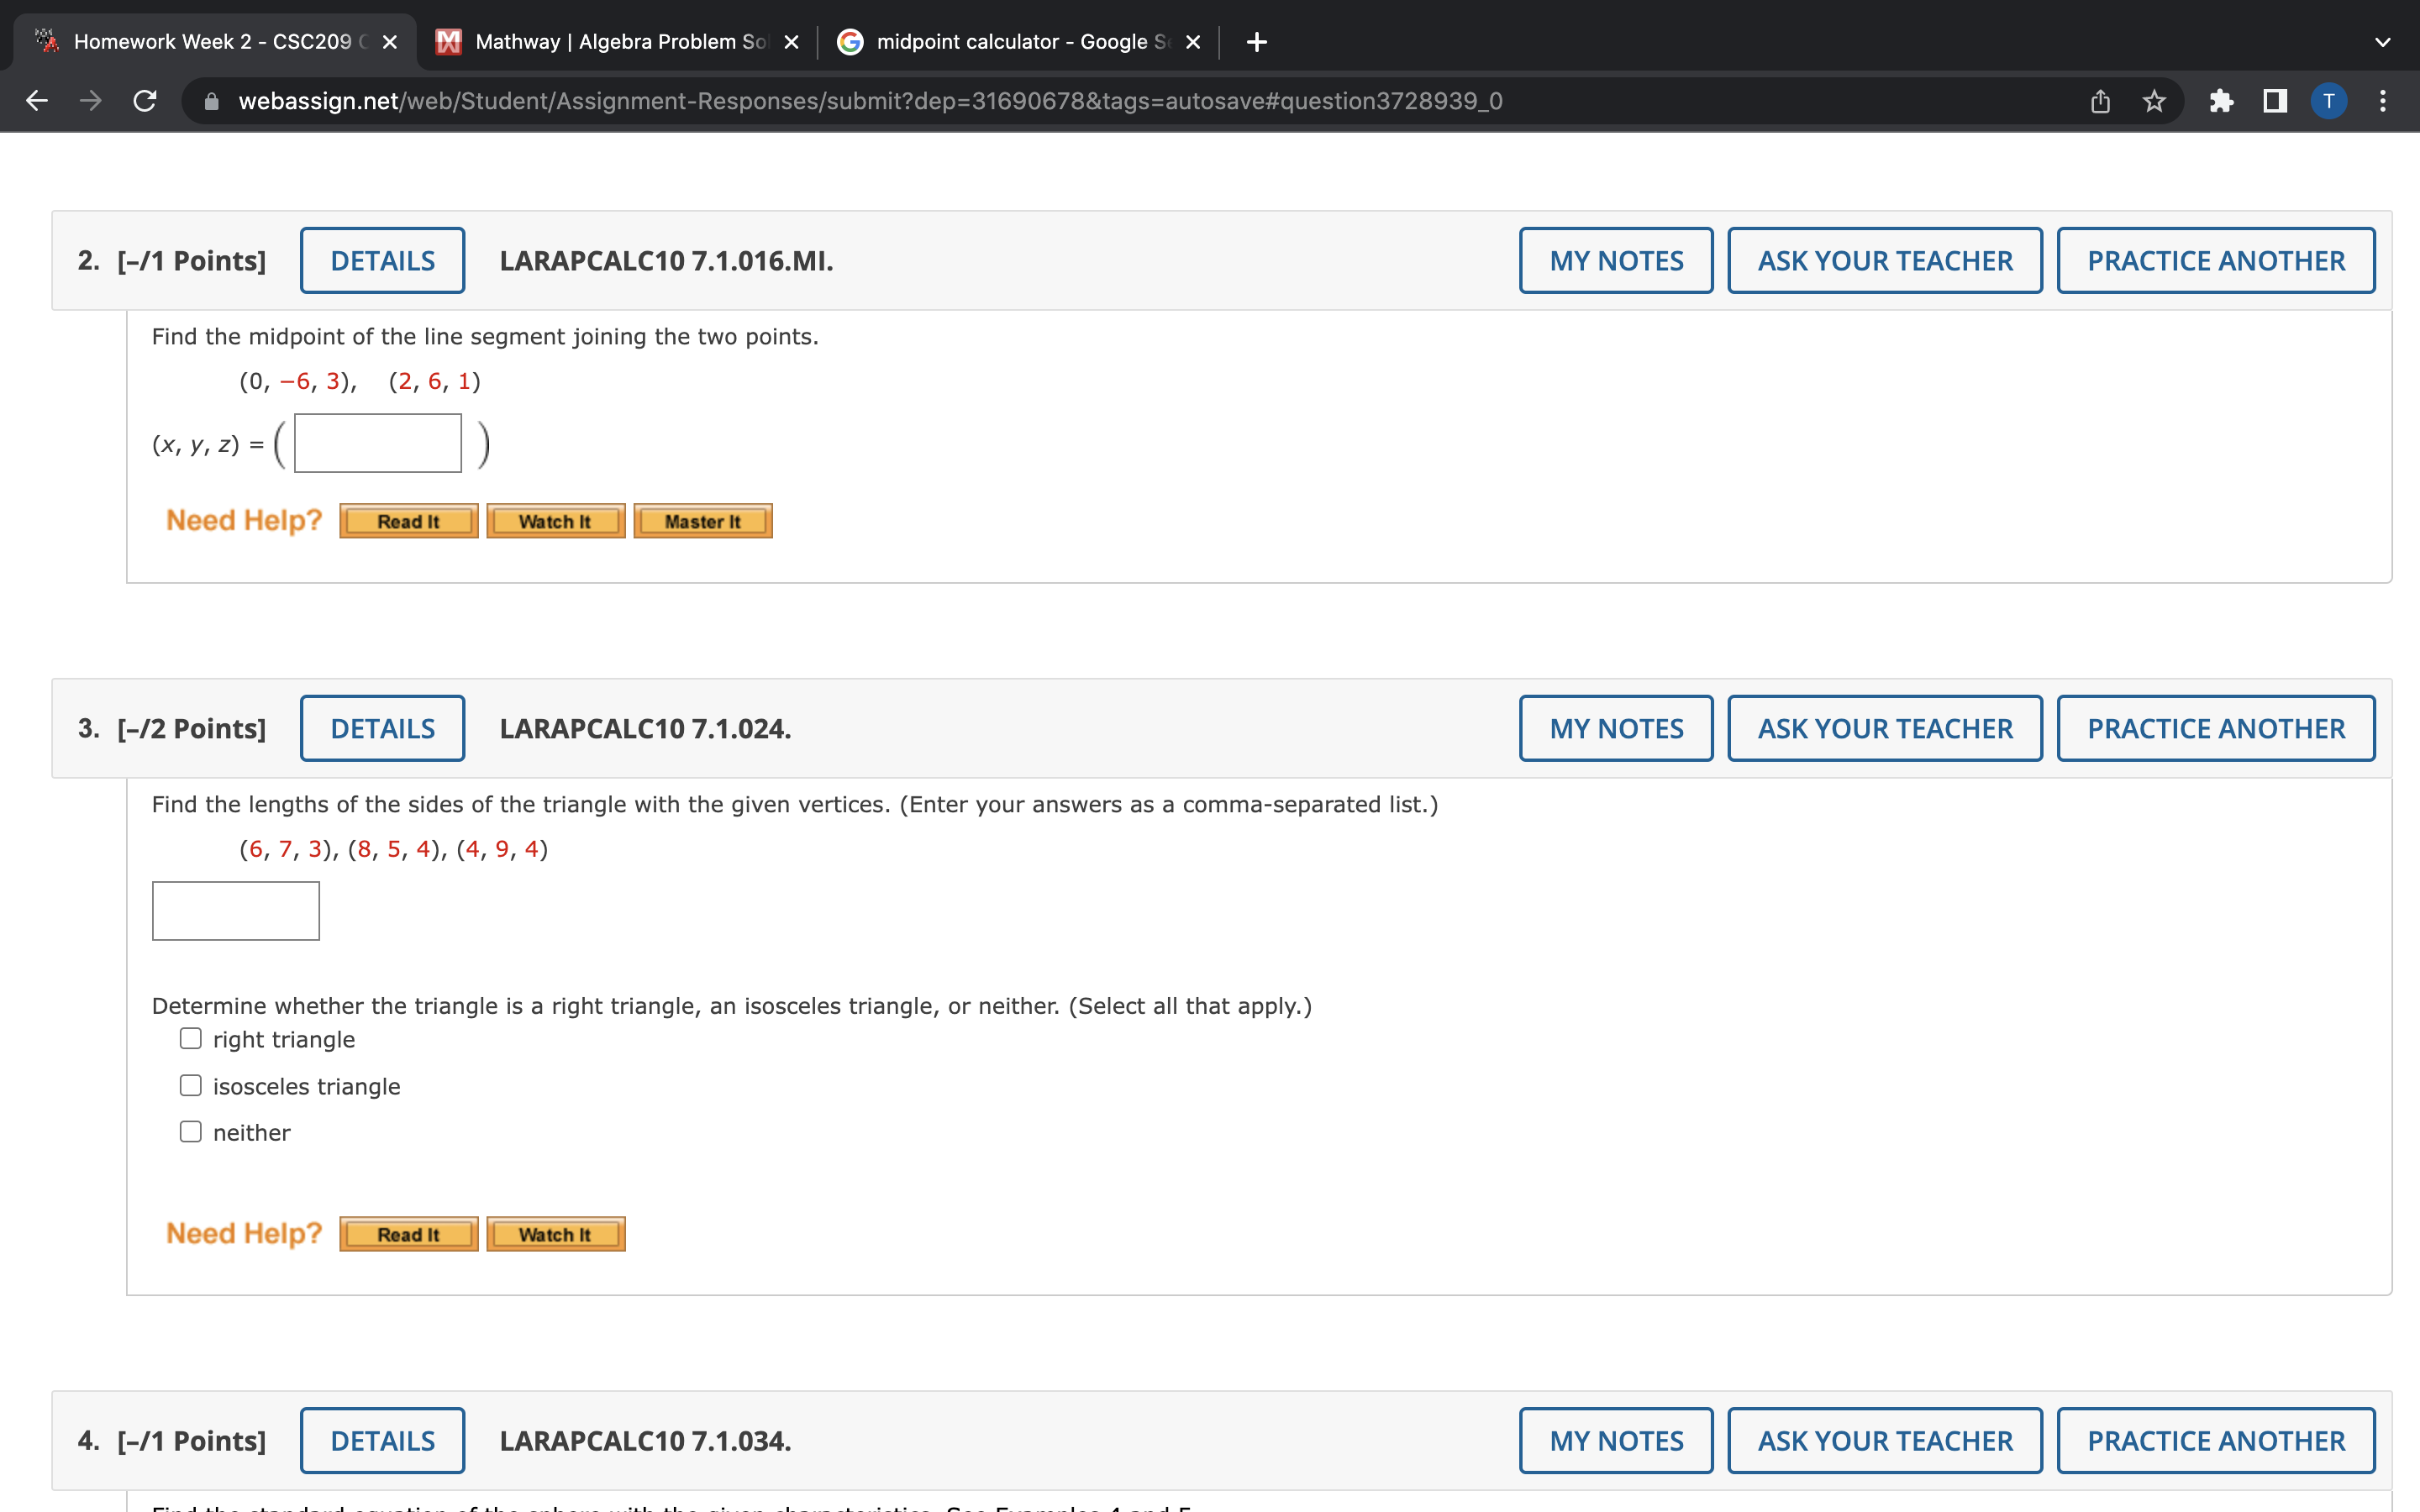Open the Chrome profile avatar

(x=2328, y=101)
